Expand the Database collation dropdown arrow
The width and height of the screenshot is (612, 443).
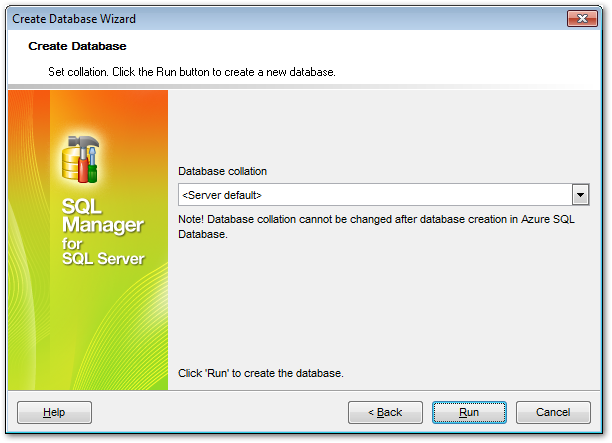point(579,194)
